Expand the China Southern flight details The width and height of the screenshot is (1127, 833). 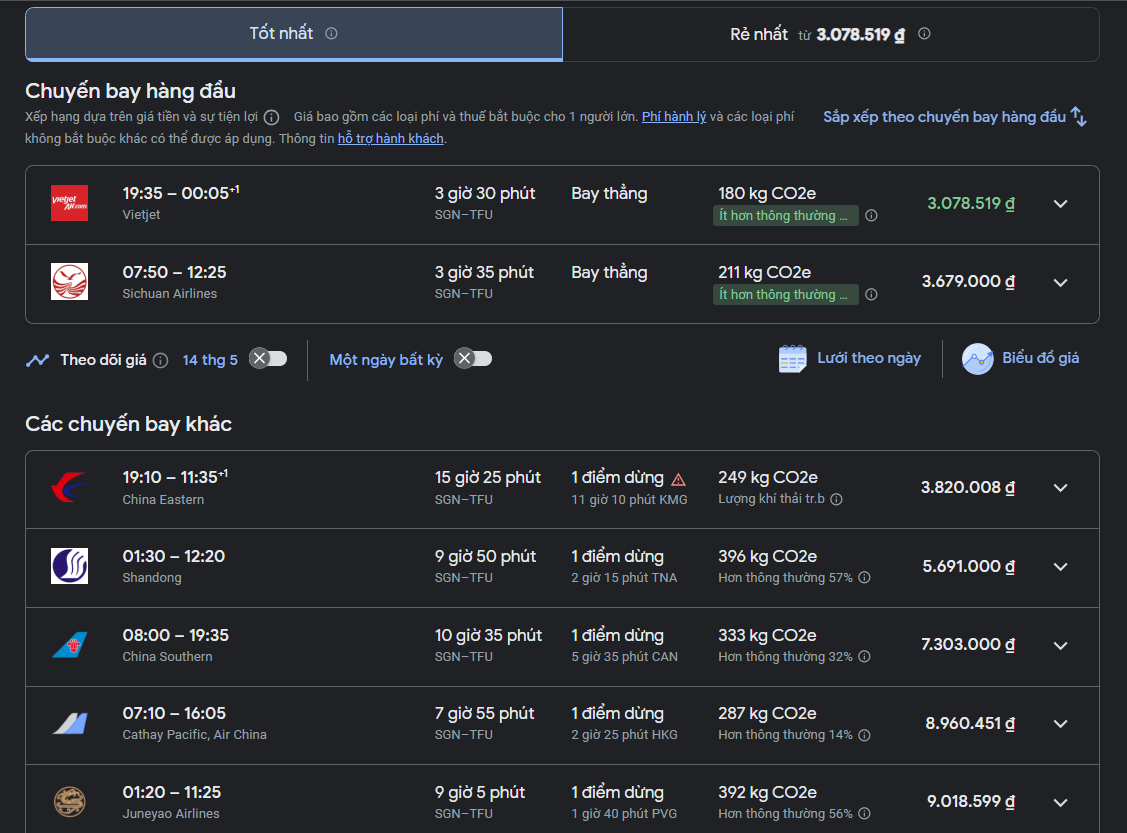(x=1060, y=645)
